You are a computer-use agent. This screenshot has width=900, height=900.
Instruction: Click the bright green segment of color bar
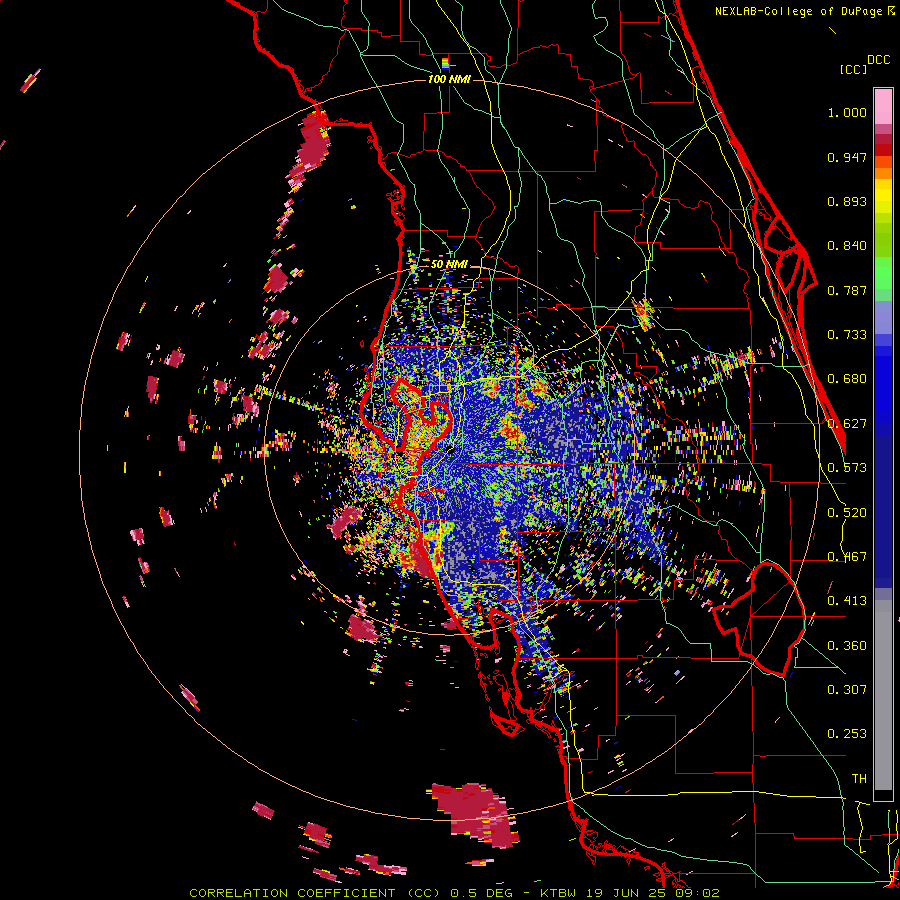point(883,273)
